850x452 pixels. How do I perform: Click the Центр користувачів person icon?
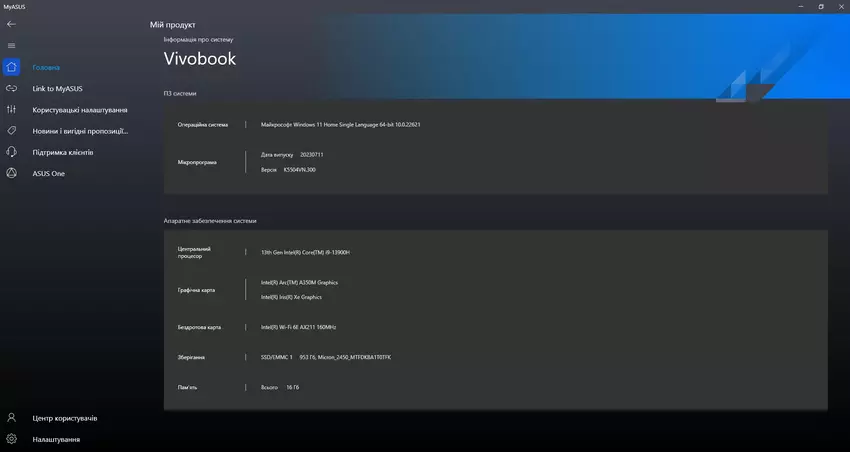pos(11,418)
